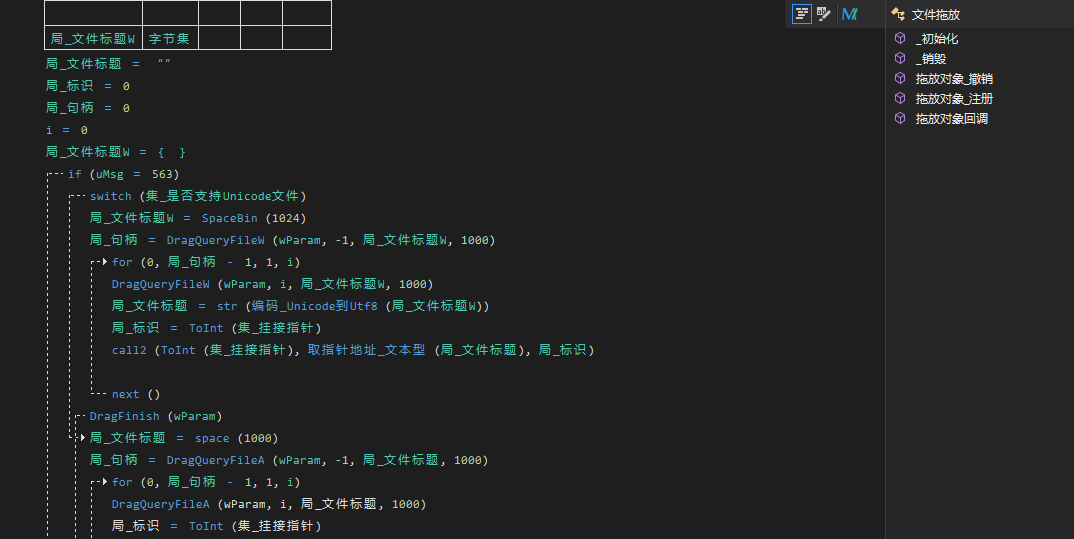Click DragQueryFileW (wParam, i, 局_文件标题W, 1000) line
Image resolution: width=1074 pixels, height=539 pixels.
(273, 284)
